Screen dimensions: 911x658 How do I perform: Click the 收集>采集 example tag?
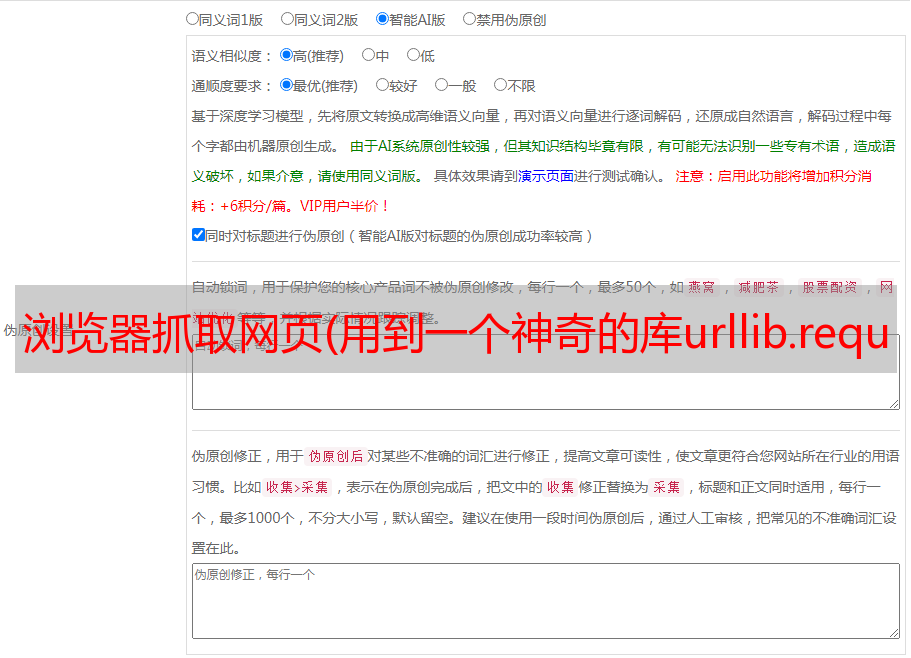[x=297, y=487]
